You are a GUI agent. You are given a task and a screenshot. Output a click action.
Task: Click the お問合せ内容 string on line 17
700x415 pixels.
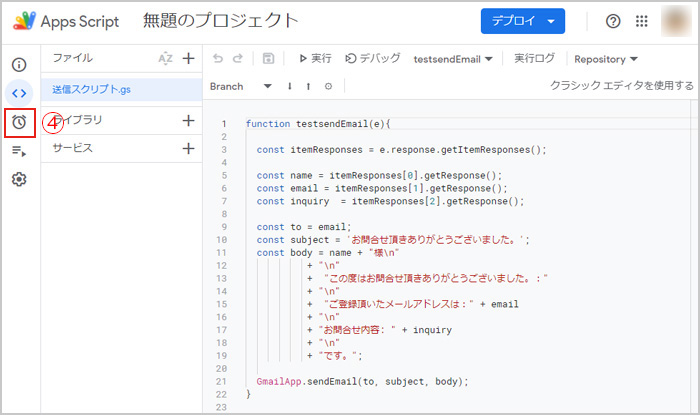click(357, 330)
